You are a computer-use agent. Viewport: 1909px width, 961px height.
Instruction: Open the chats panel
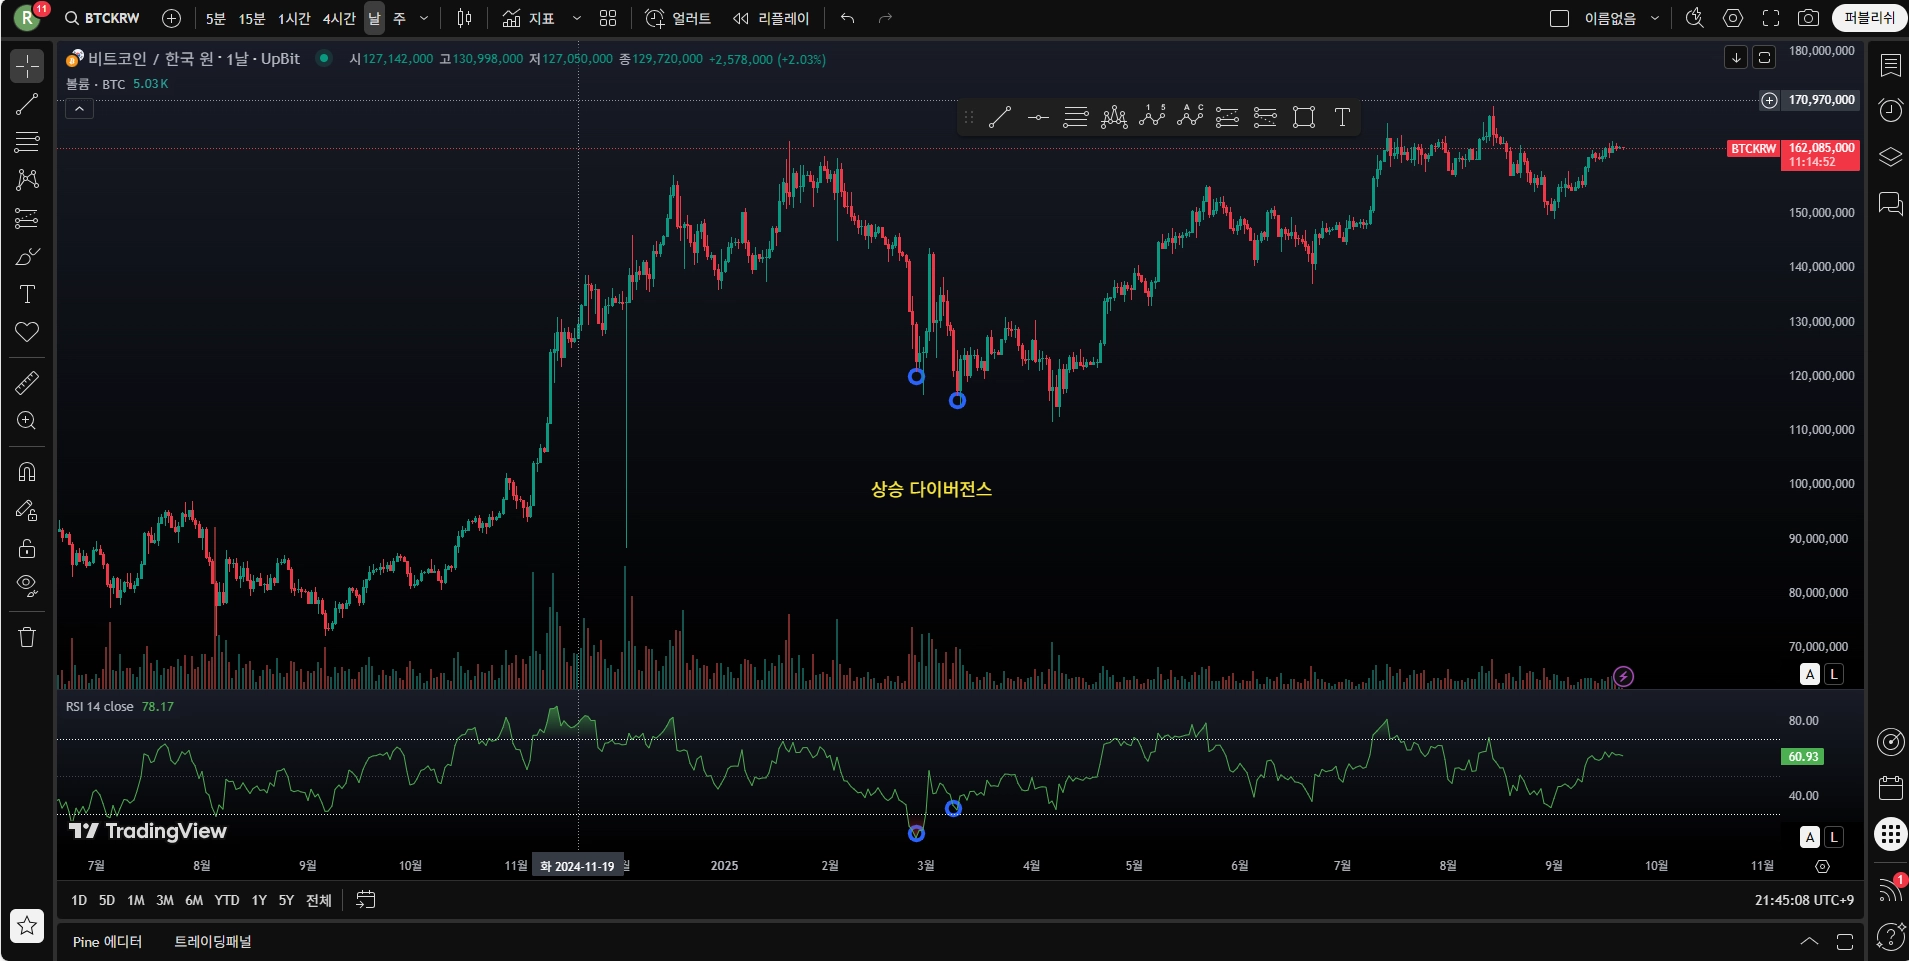coord(1890,204)
